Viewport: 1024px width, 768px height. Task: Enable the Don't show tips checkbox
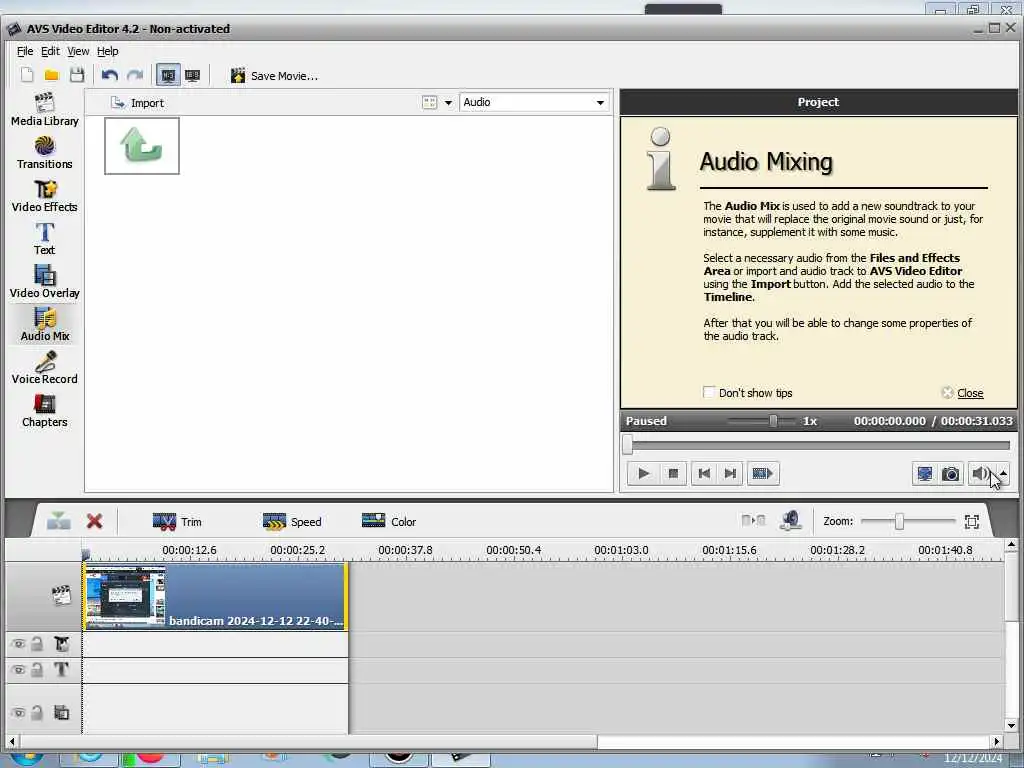click(709, 392)
